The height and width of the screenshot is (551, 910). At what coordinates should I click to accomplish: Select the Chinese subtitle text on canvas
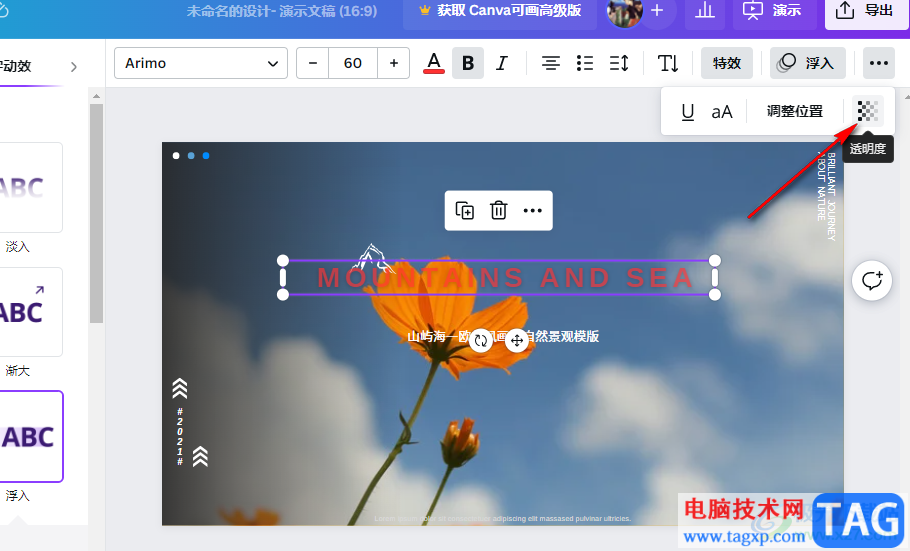503,336
